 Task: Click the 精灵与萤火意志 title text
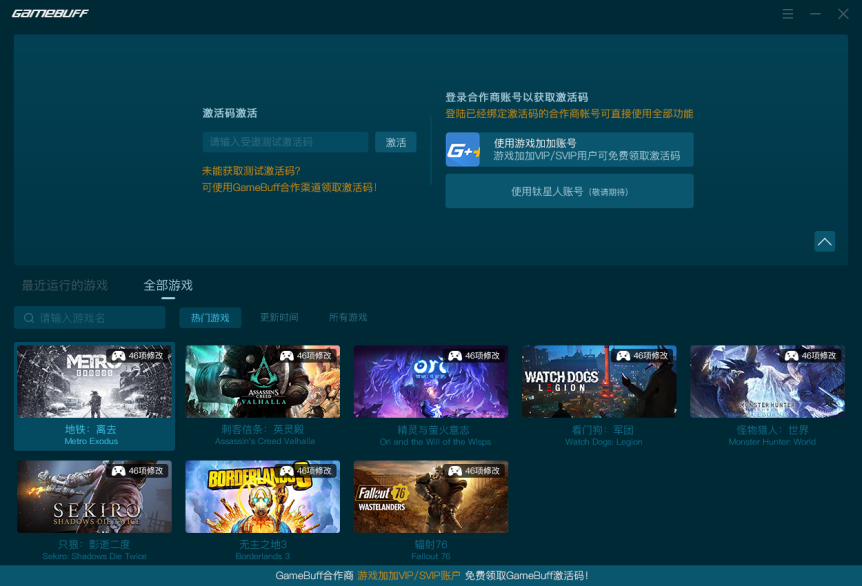(x=434, y=429)
